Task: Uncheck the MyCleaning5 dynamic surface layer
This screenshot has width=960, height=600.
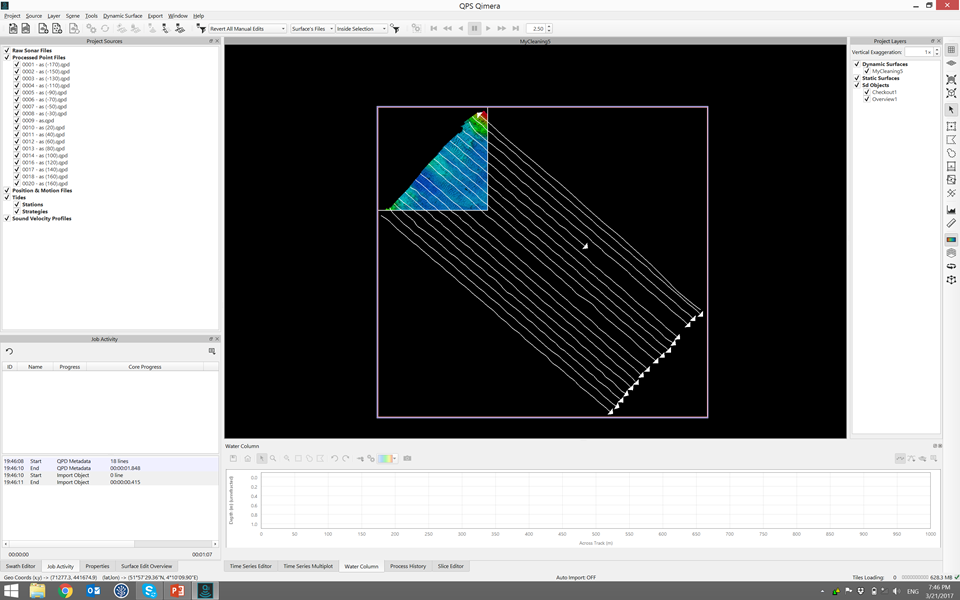Action: coord(867,71)
